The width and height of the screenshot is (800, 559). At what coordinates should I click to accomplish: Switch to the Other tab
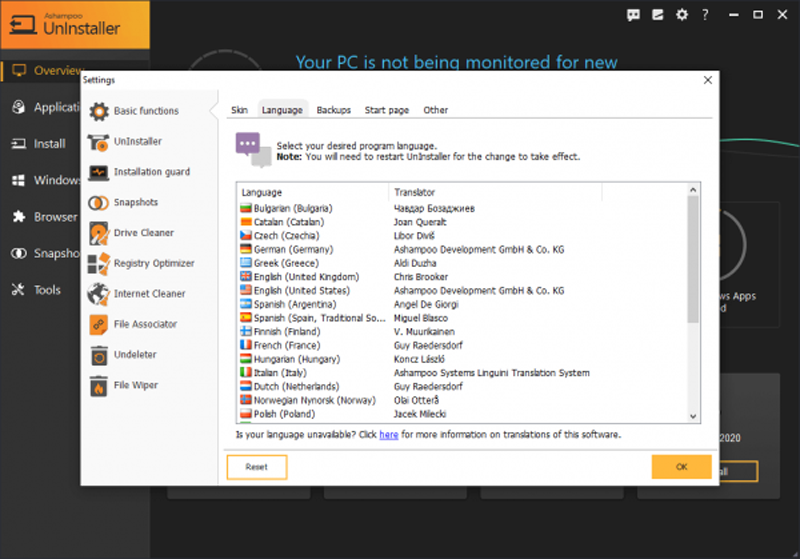436,110
